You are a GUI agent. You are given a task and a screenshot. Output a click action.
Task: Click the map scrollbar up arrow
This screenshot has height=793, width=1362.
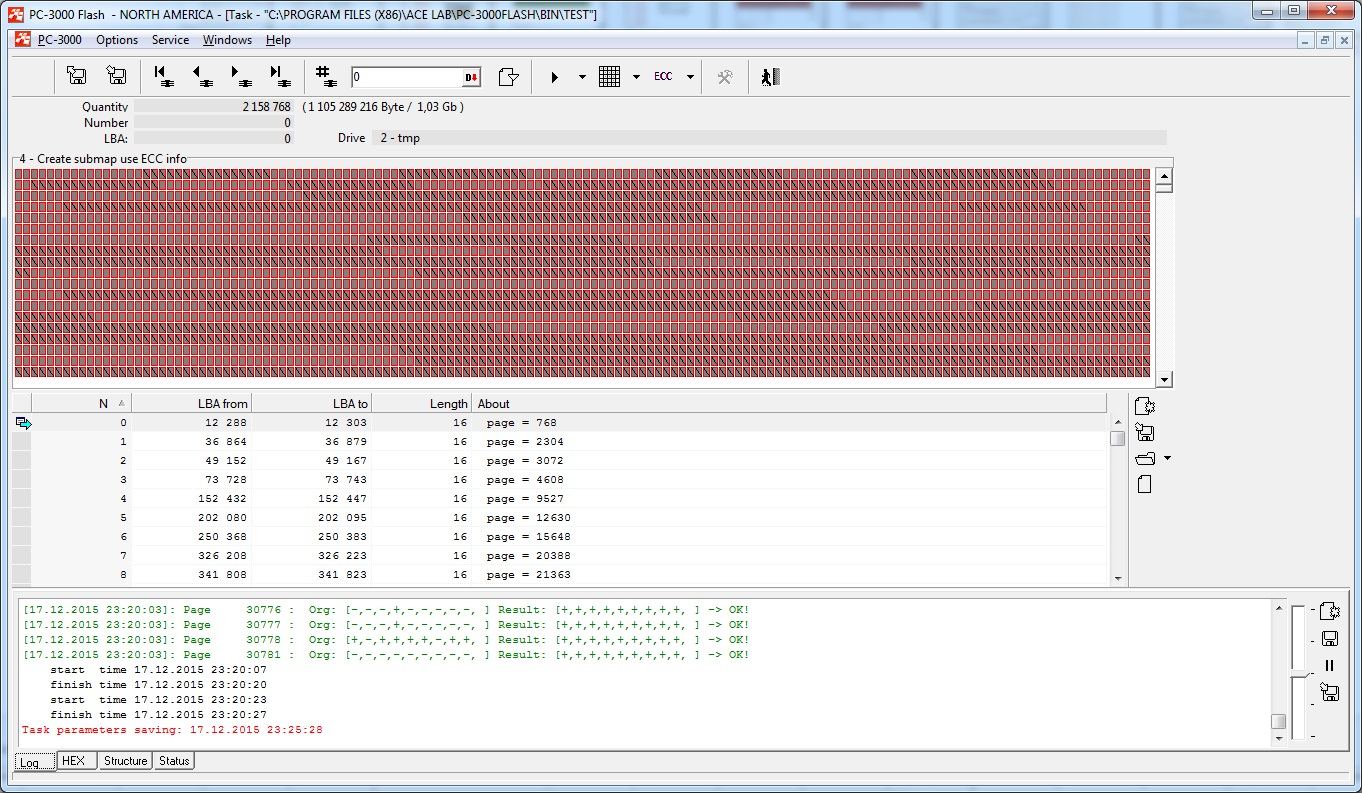coord(1164,175)
